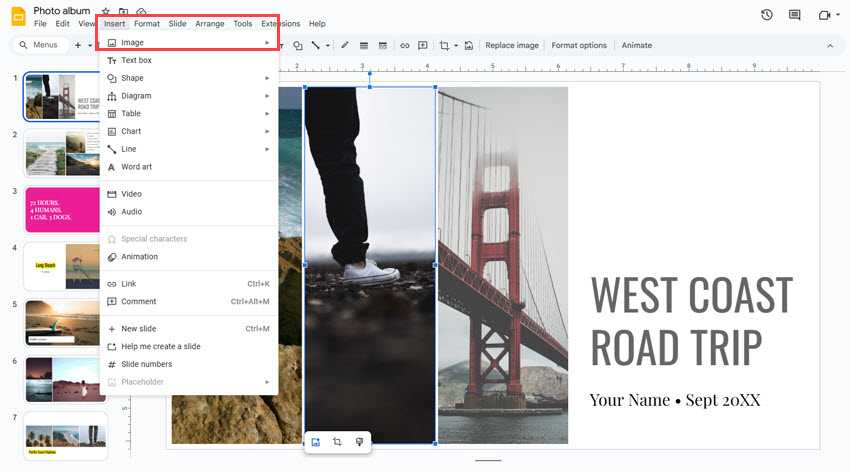Image resolution: width=850 pixels, height=472 pixels.
Task: Open the Arrange menu
Action: [210, 24]
